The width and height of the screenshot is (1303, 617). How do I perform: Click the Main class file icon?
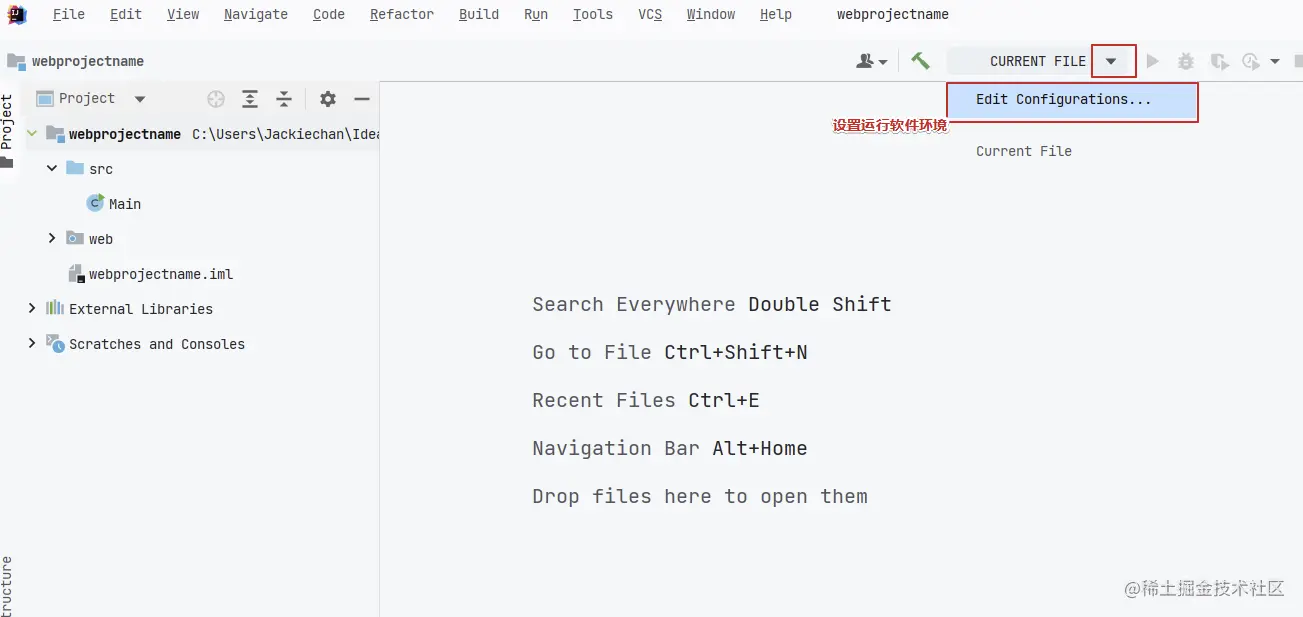tap(95, 203)
